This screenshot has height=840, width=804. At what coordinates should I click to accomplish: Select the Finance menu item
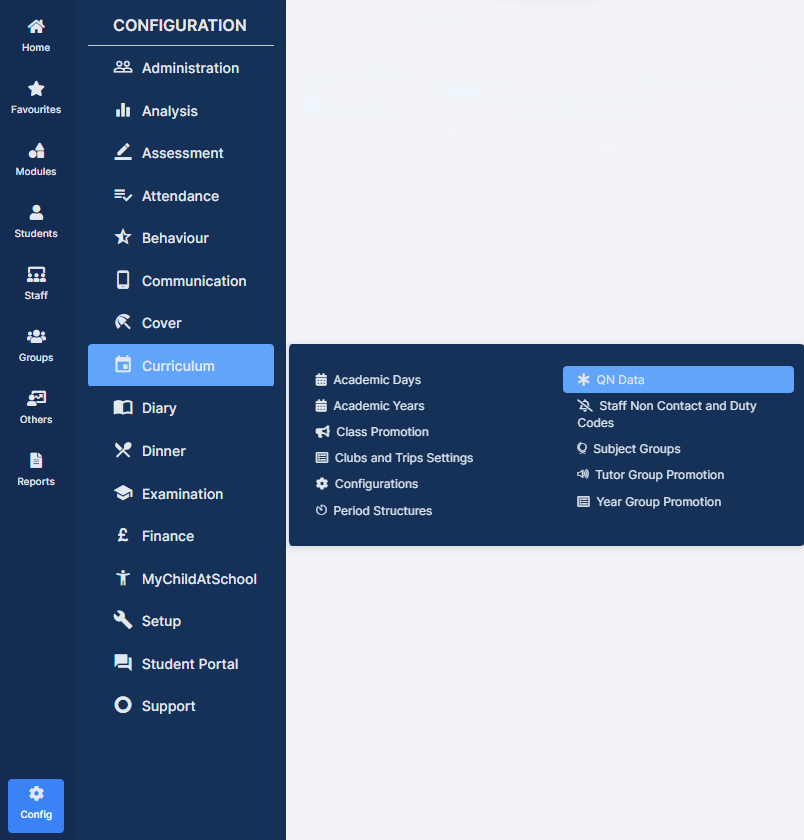(181, 536)
